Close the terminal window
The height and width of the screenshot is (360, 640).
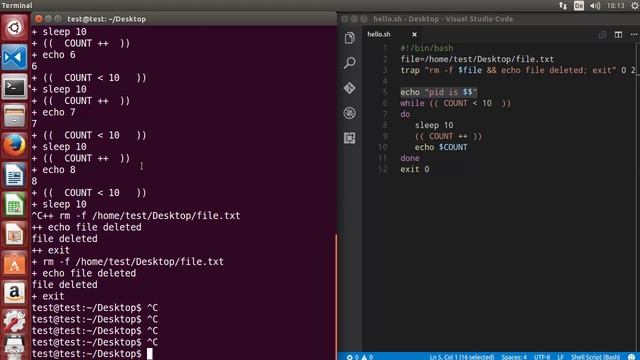click(38, 19)
